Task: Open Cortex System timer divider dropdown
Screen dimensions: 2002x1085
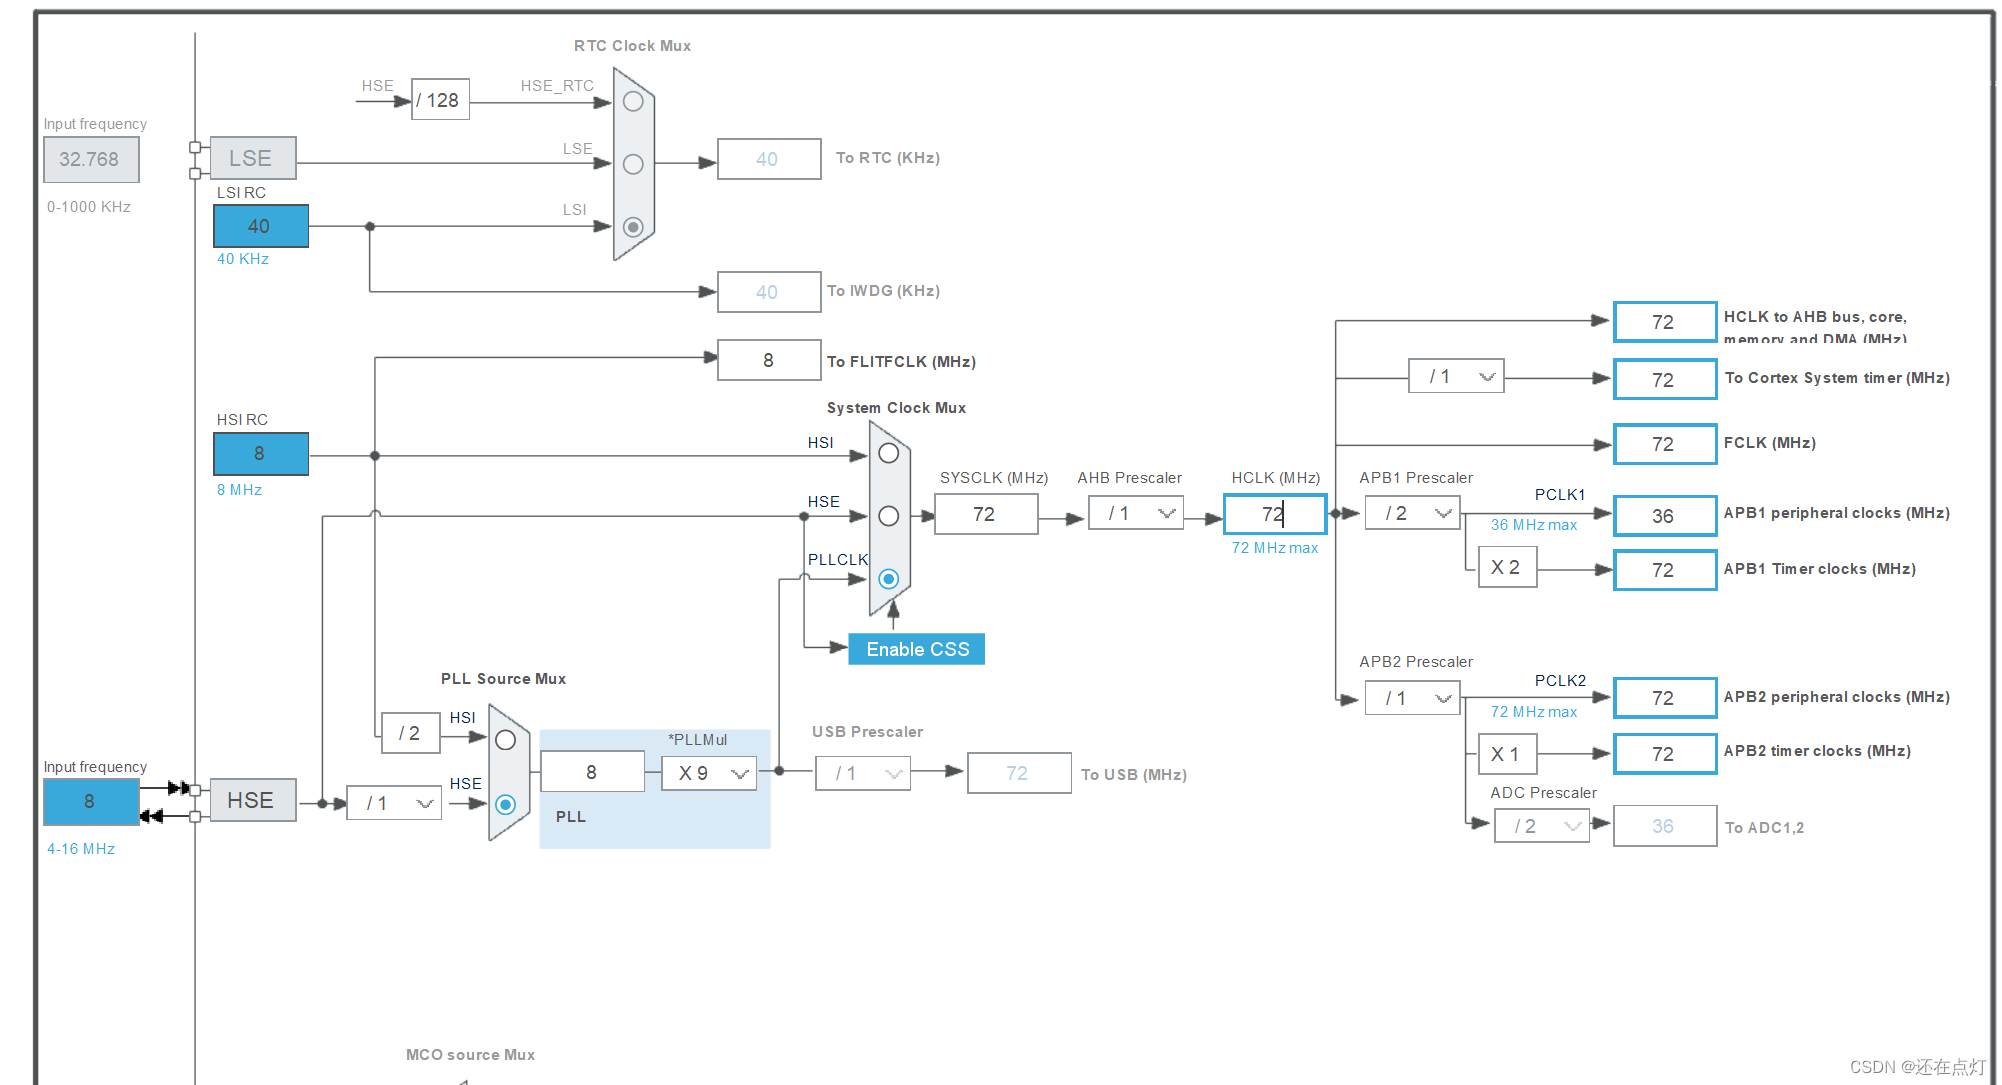Action: pyautogui.click(x=1457, y=376)
